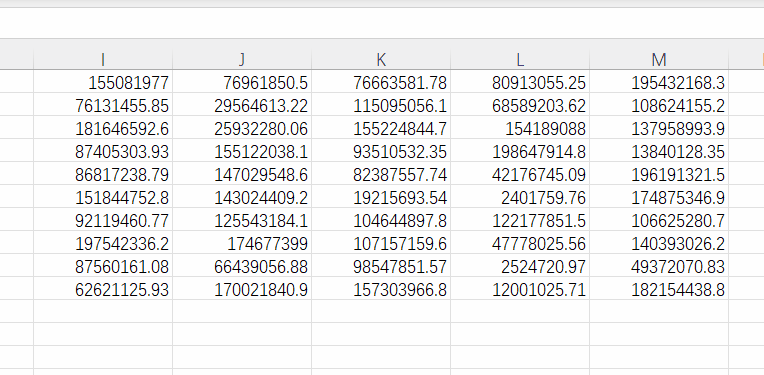This screenshot has height=375, width=764.
Task: Select cell containing 104644897.8
Action: tap(381, 220)
